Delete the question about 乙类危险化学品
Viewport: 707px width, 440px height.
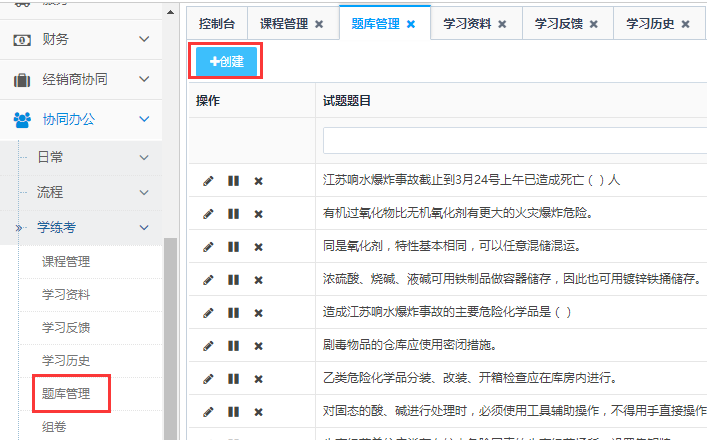(258, 378)
